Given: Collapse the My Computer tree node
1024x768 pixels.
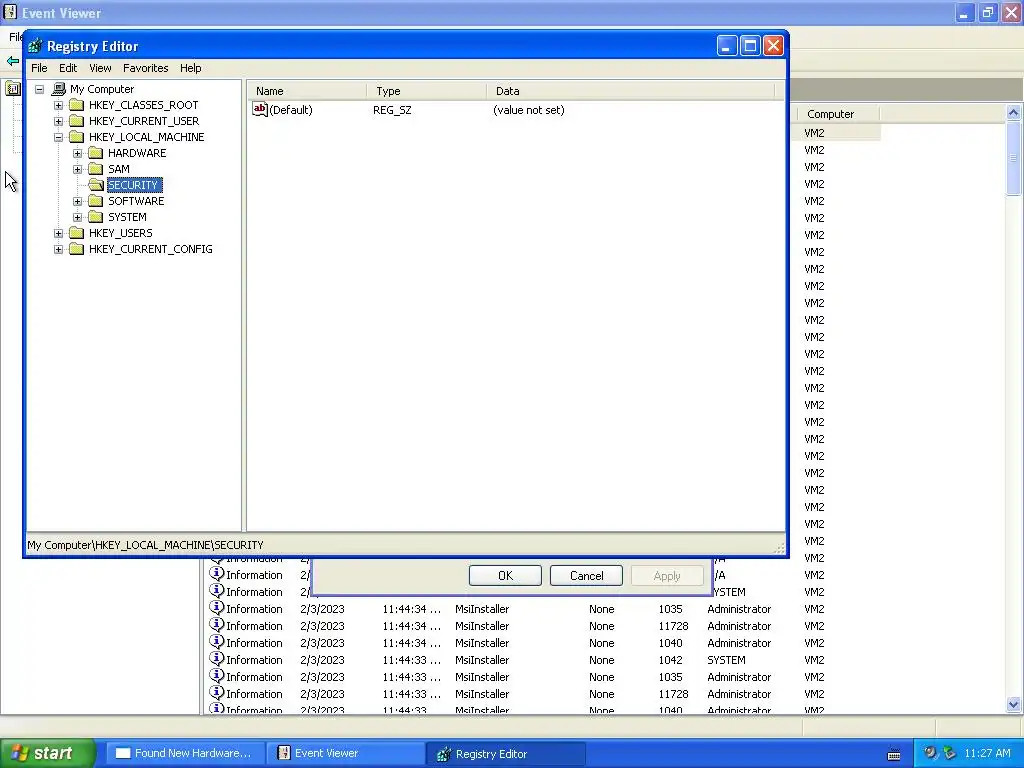Looking at the screenshot, I should (x=39, y=89).
